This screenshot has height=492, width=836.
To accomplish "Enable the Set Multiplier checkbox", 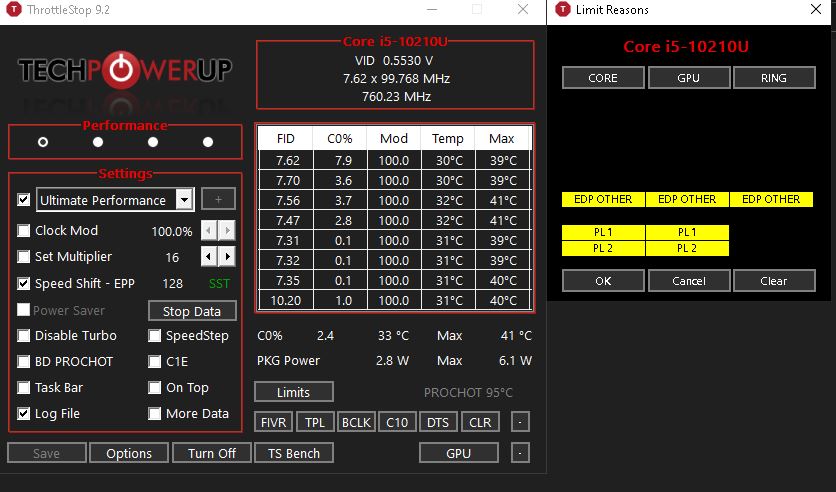I will pos(23,256).
